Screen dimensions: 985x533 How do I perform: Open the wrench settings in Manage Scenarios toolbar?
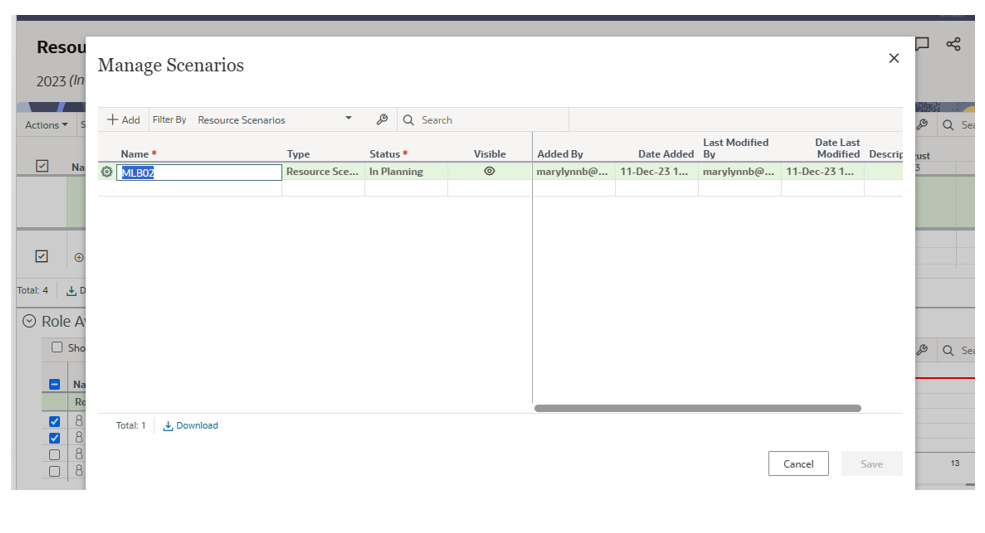point(382,120)
